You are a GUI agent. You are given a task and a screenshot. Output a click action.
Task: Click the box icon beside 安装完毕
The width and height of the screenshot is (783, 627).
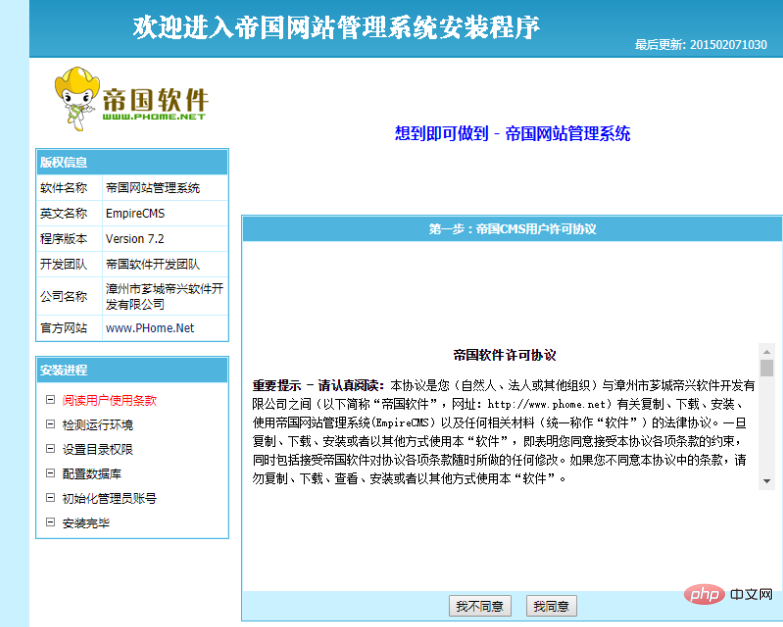pyautogui.click(x=49, y=522)
